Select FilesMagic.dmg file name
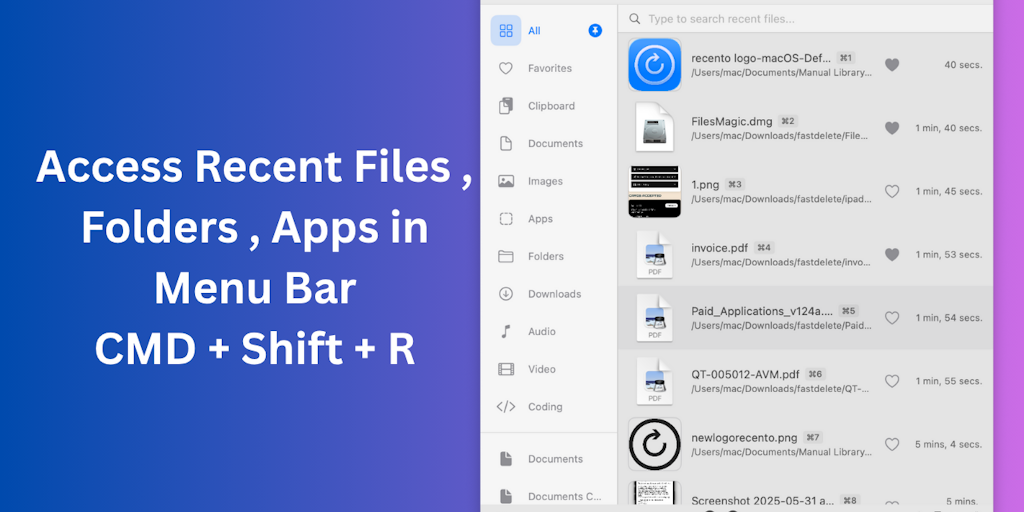The width and height of the screenshot is (1024, 512). click(x=731, y=121)
